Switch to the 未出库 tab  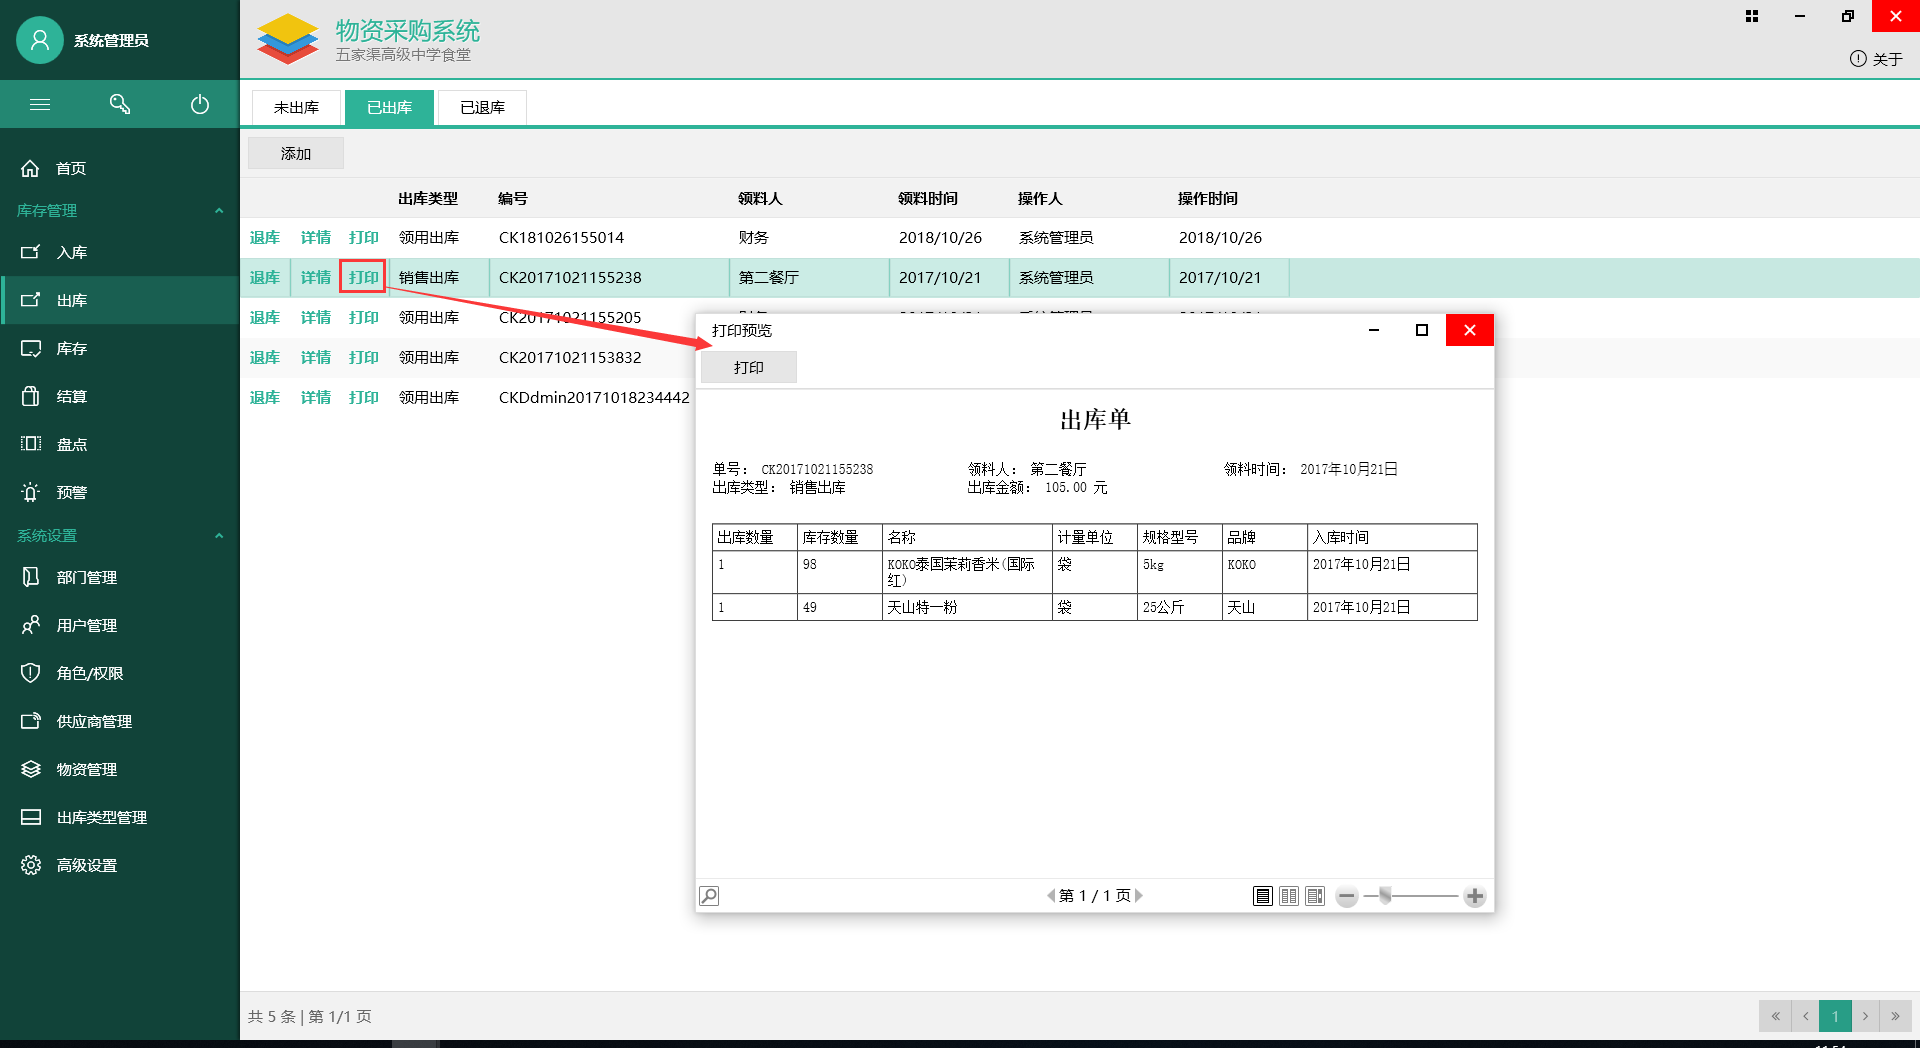coord(296,107)
